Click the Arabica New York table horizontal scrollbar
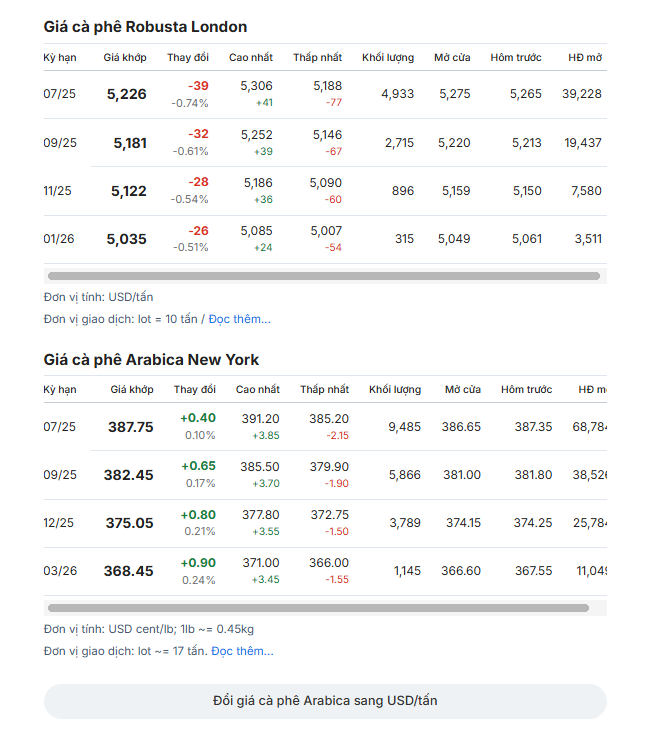The width and height of the screenshot is (654, 737). (x=318, y=608)
